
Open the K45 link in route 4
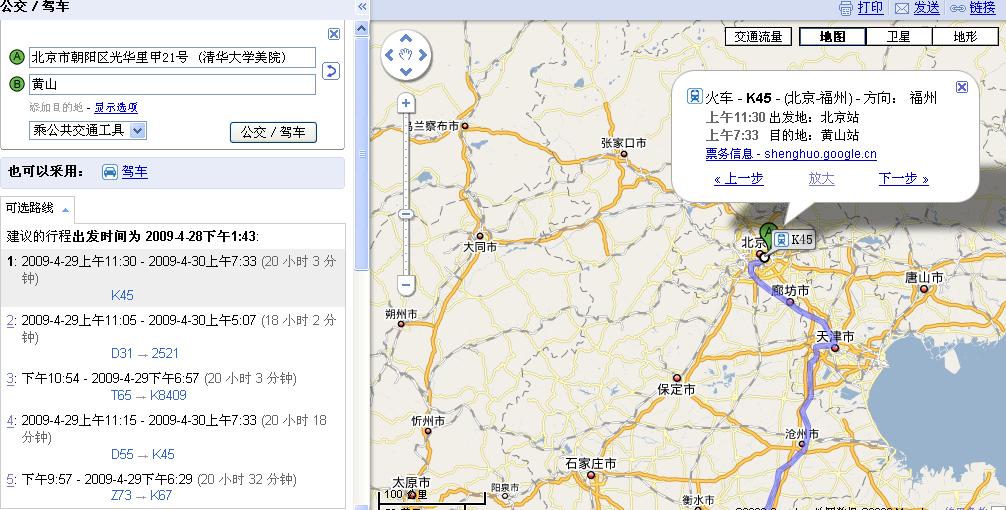coord(163,454)
